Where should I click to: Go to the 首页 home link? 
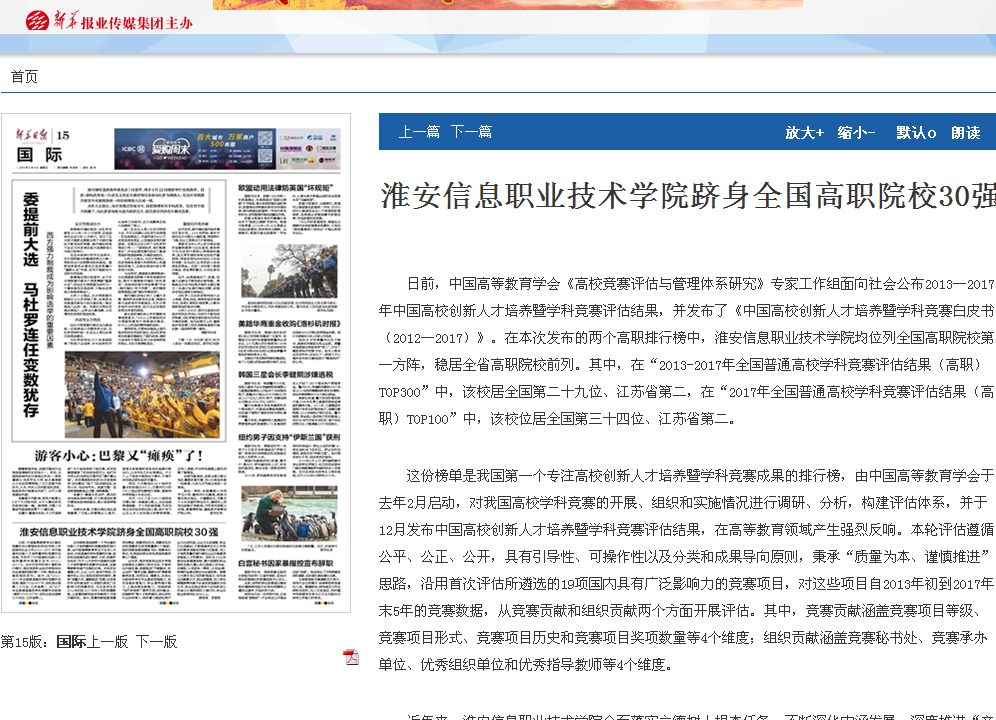(x=24, y=77)
